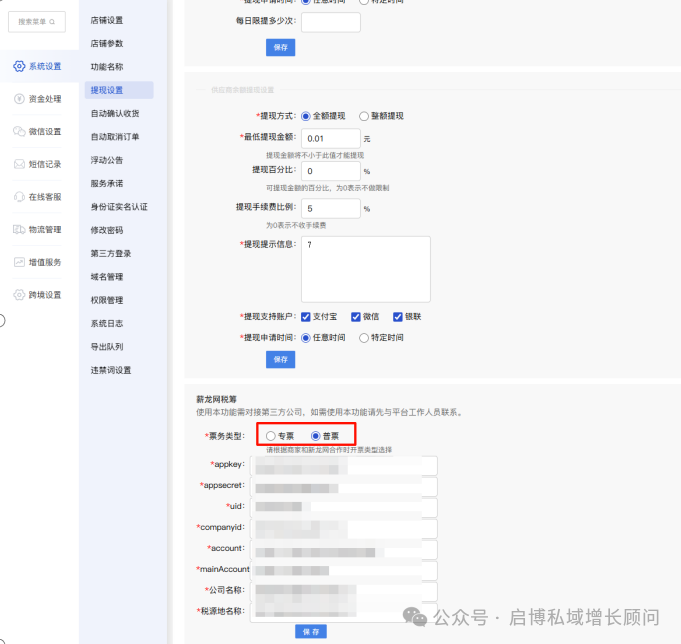Save the 薪龙网税筹 form at bottom
The width and height of the screenshot is (681, 644).
(311, 632)
